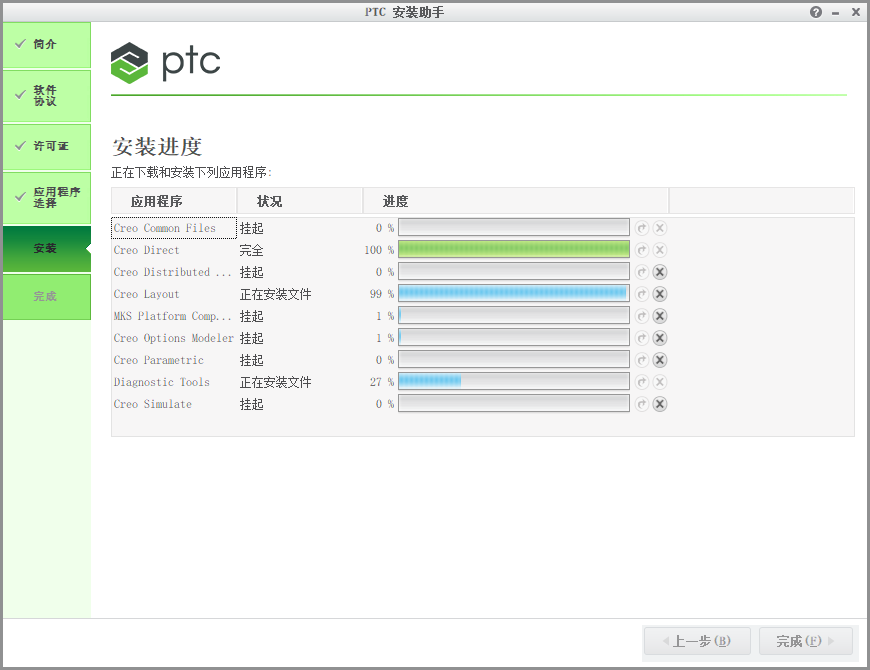
Task: Select the 'Creo Parametric' application name
Action: click(159, 361)
